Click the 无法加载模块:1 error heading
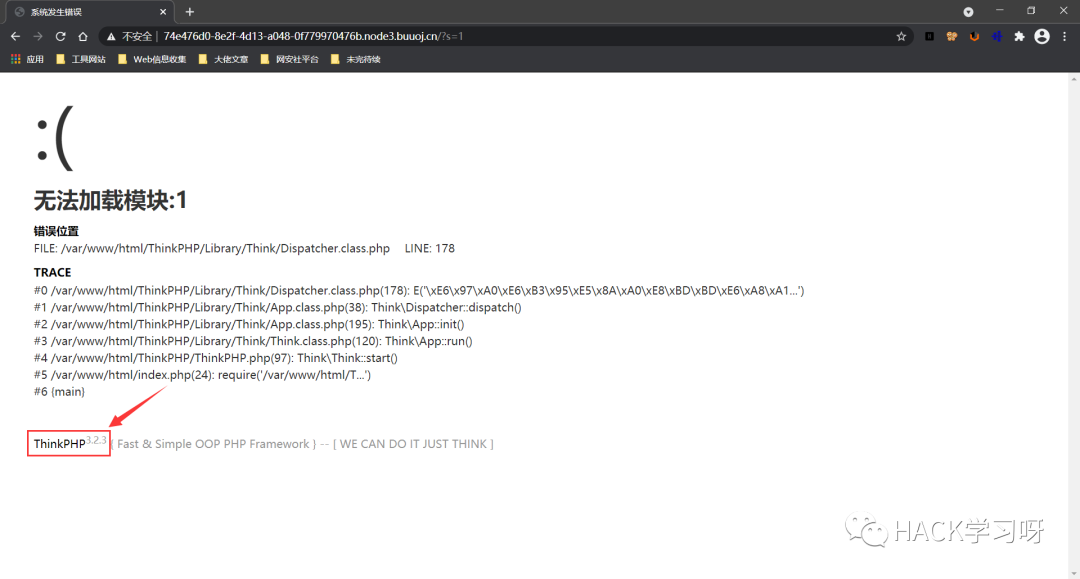The width and height of the screenshot is (1080, 579). pos(110,200)
